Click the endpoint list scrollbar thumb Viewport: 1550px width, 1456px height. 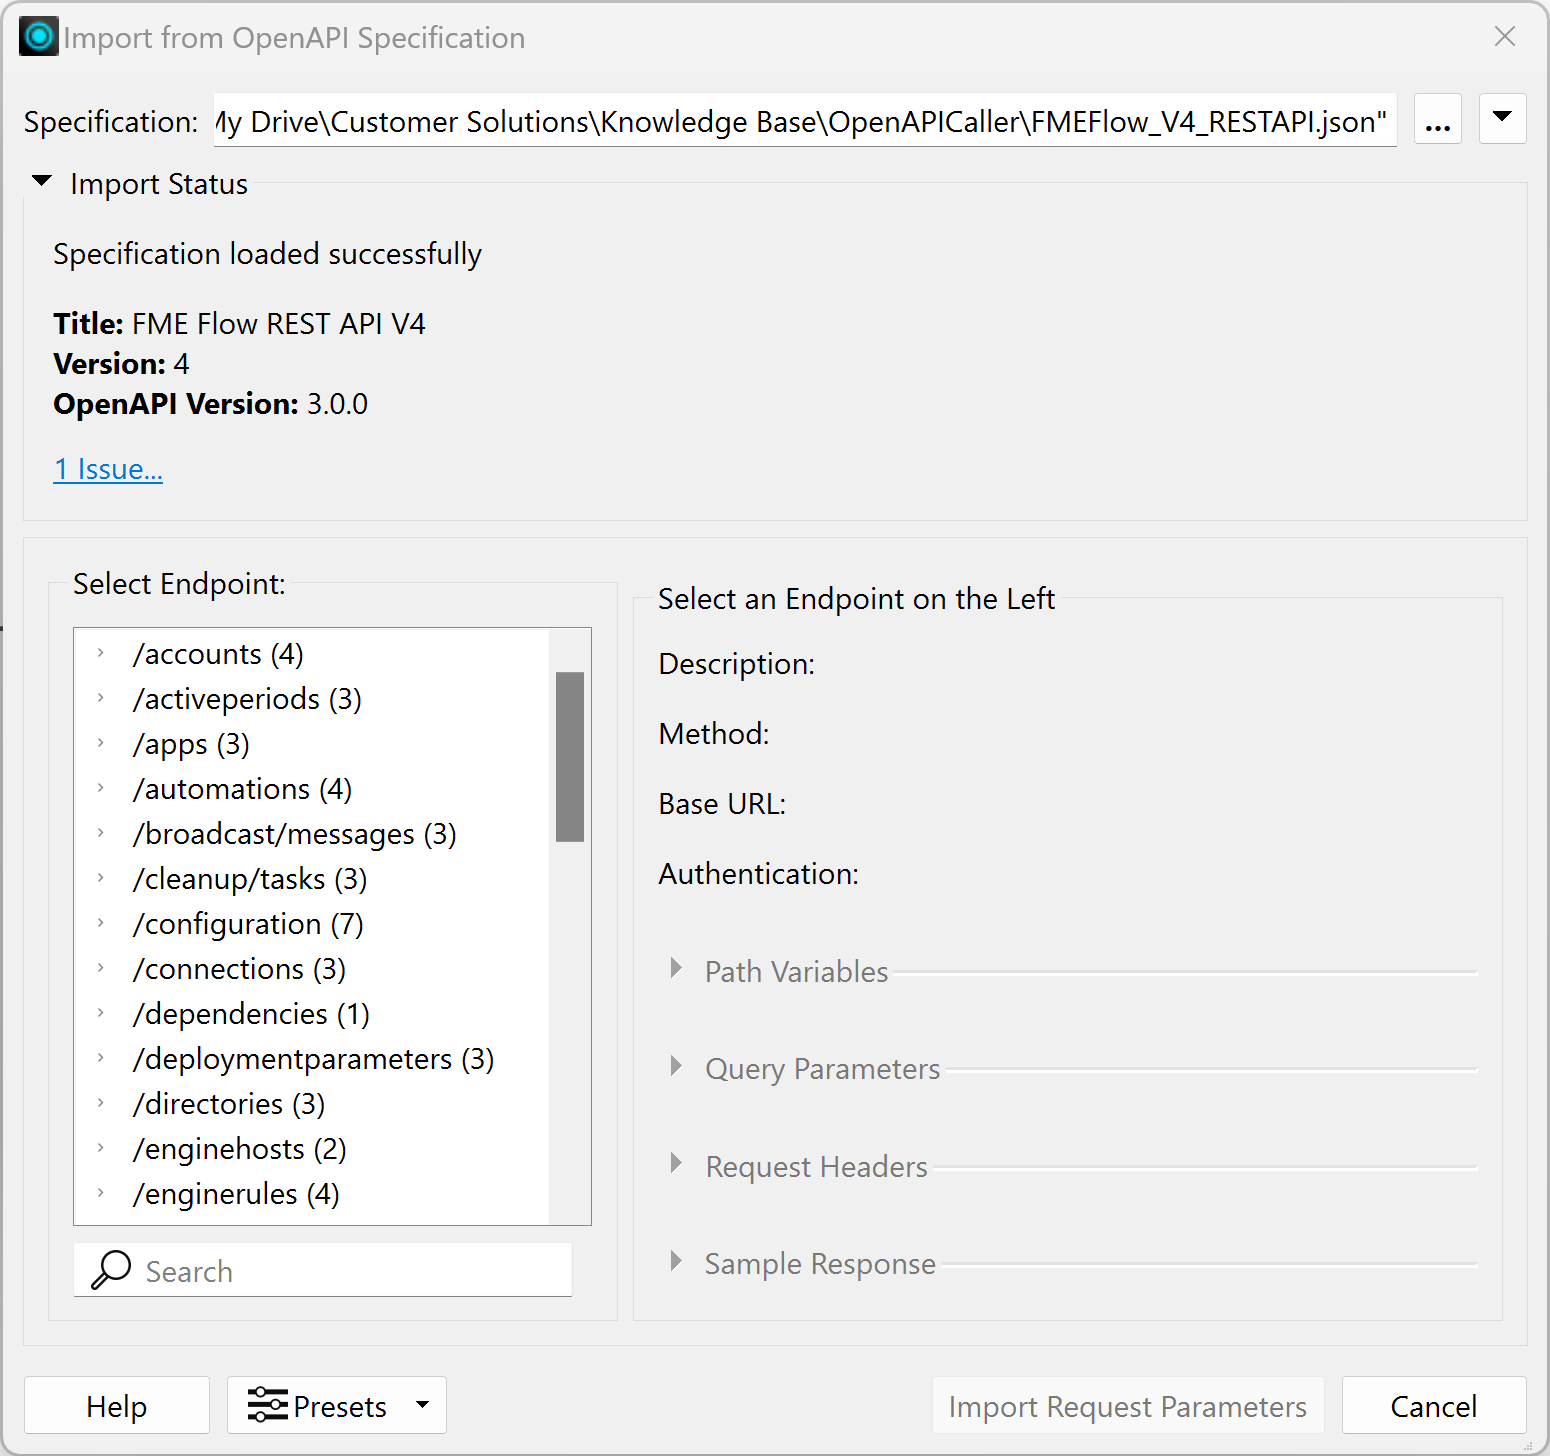(570, 756)
